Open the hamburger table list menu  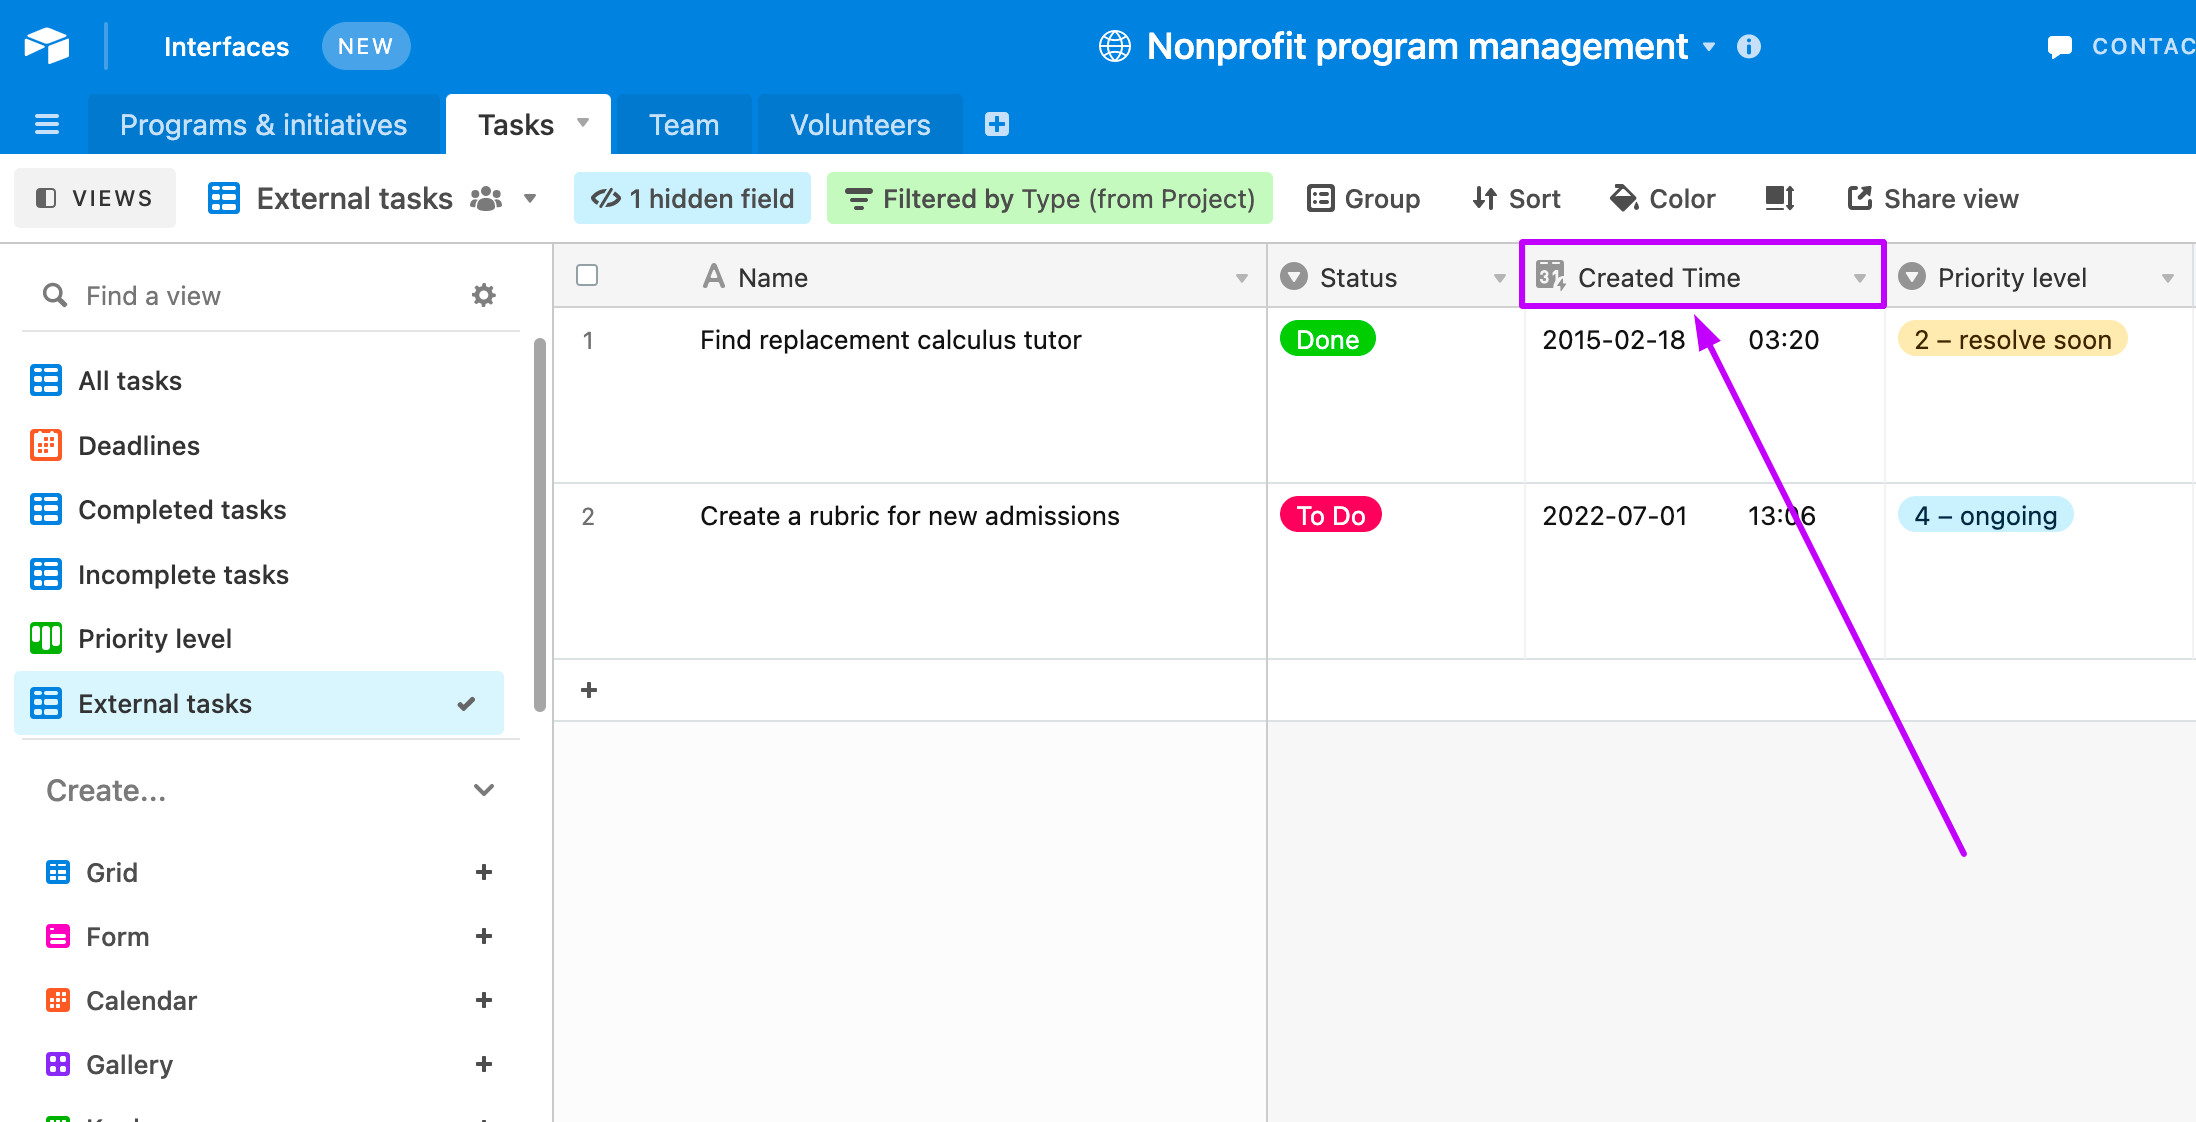pos(47,125)
